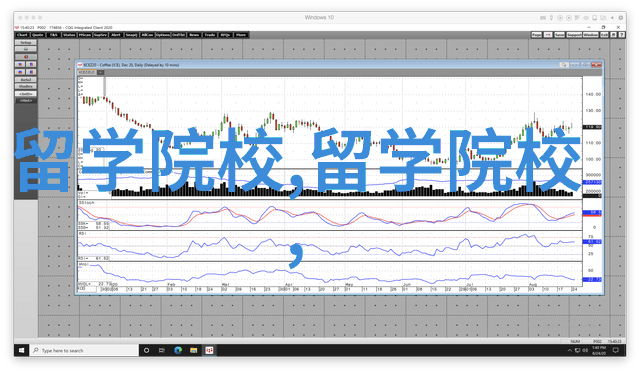Open the Chart toolbar button
Image resolution: width=640 pixels, height=373 pixels.
(x=22, y=35)
